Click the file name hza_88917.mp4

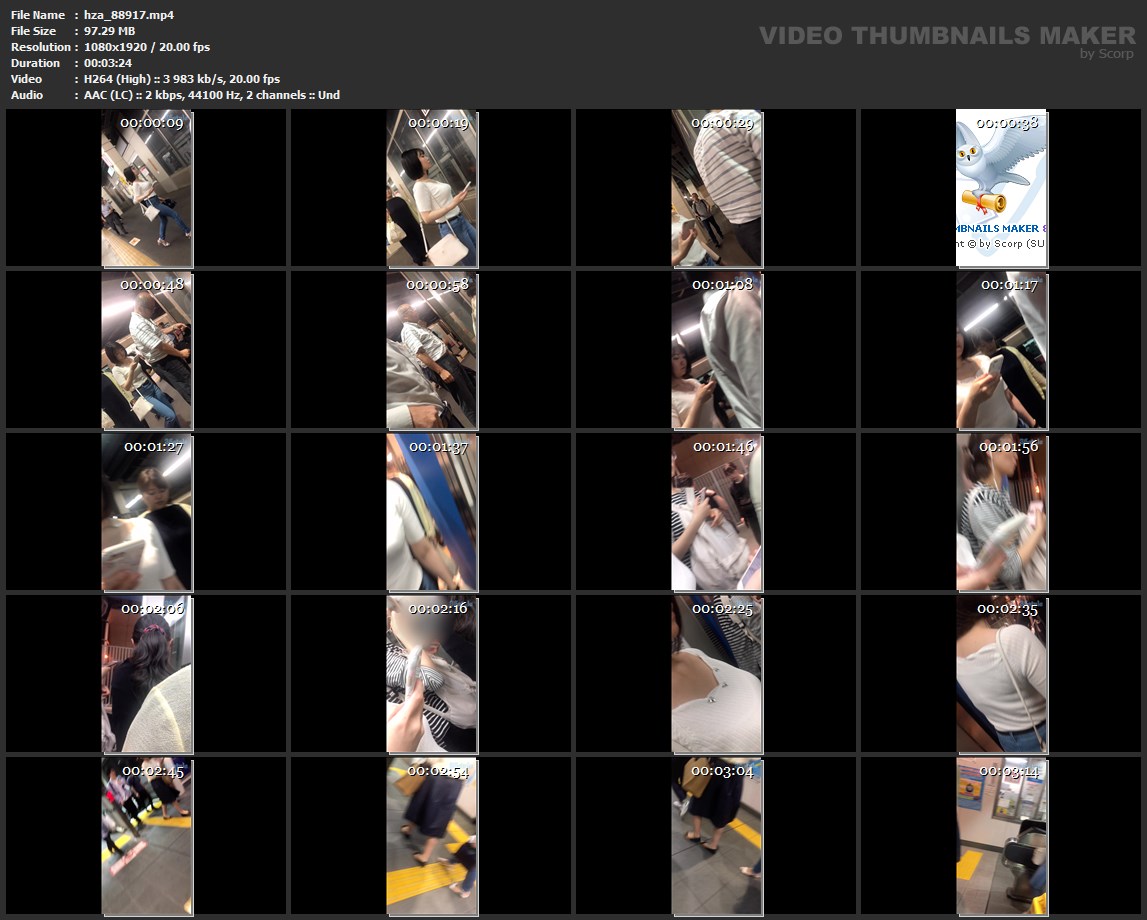point(129,15)
